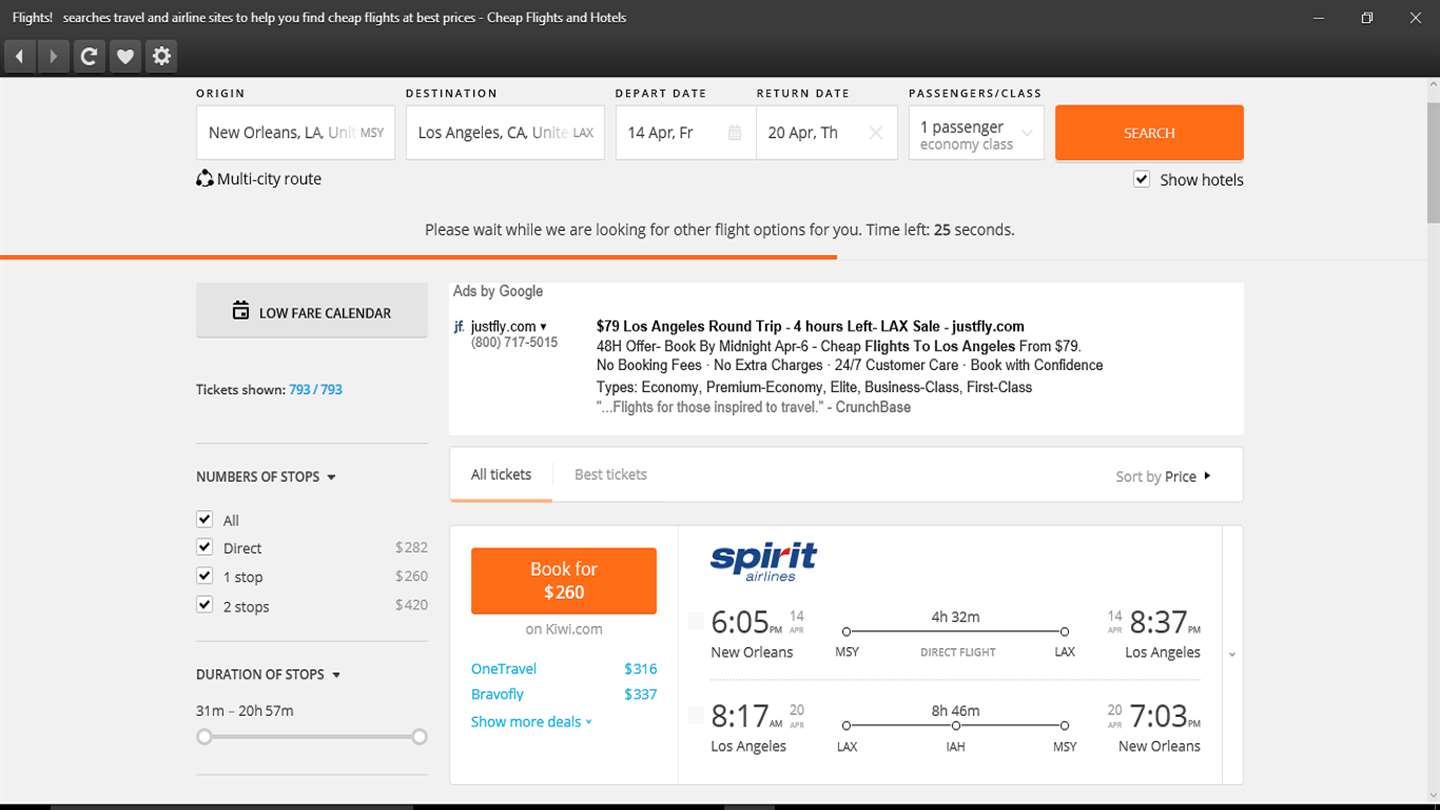The image size is (1440, 810).
Task: Tick the box beside 8:17 return flight
Action: (696, 715)
